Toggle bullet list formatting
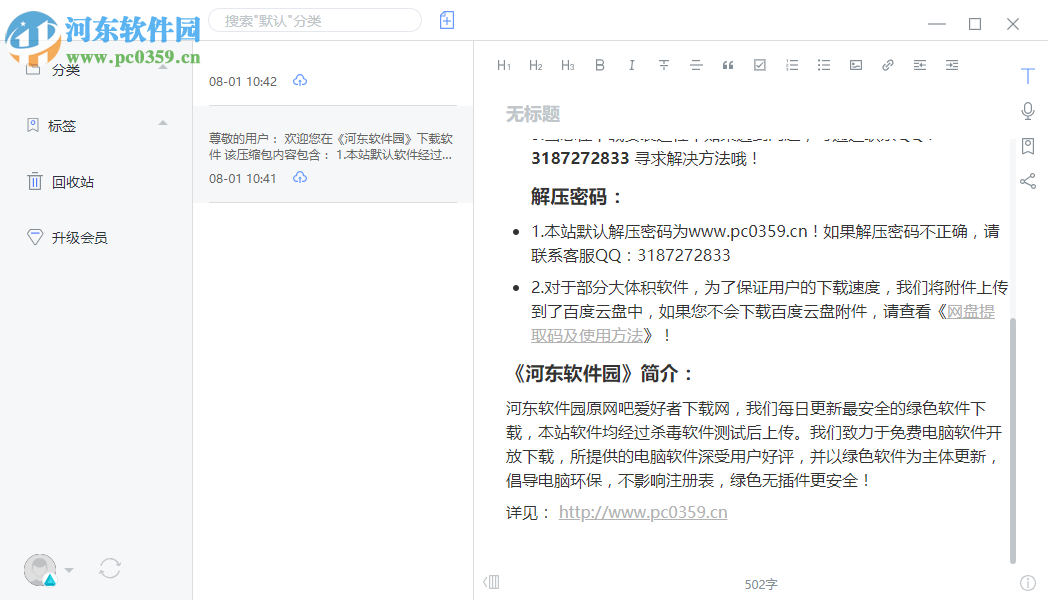 pos(823,64)
